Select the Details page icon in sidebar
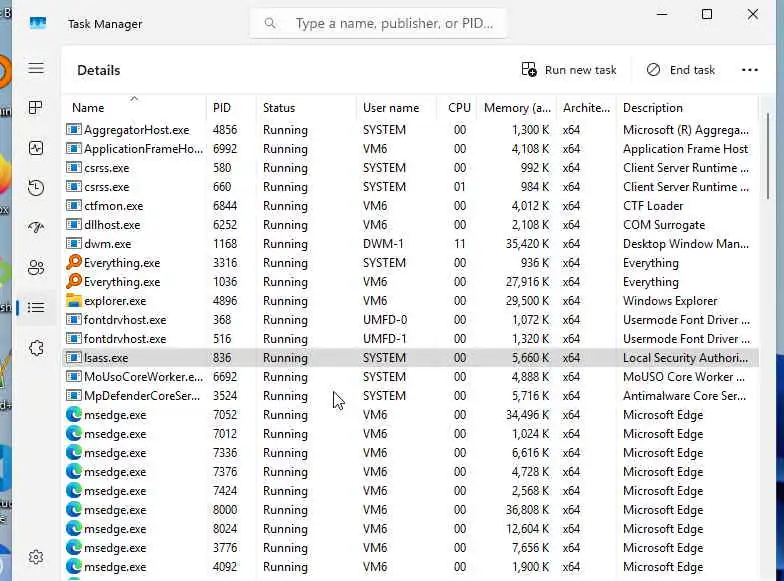 (36, 307)
